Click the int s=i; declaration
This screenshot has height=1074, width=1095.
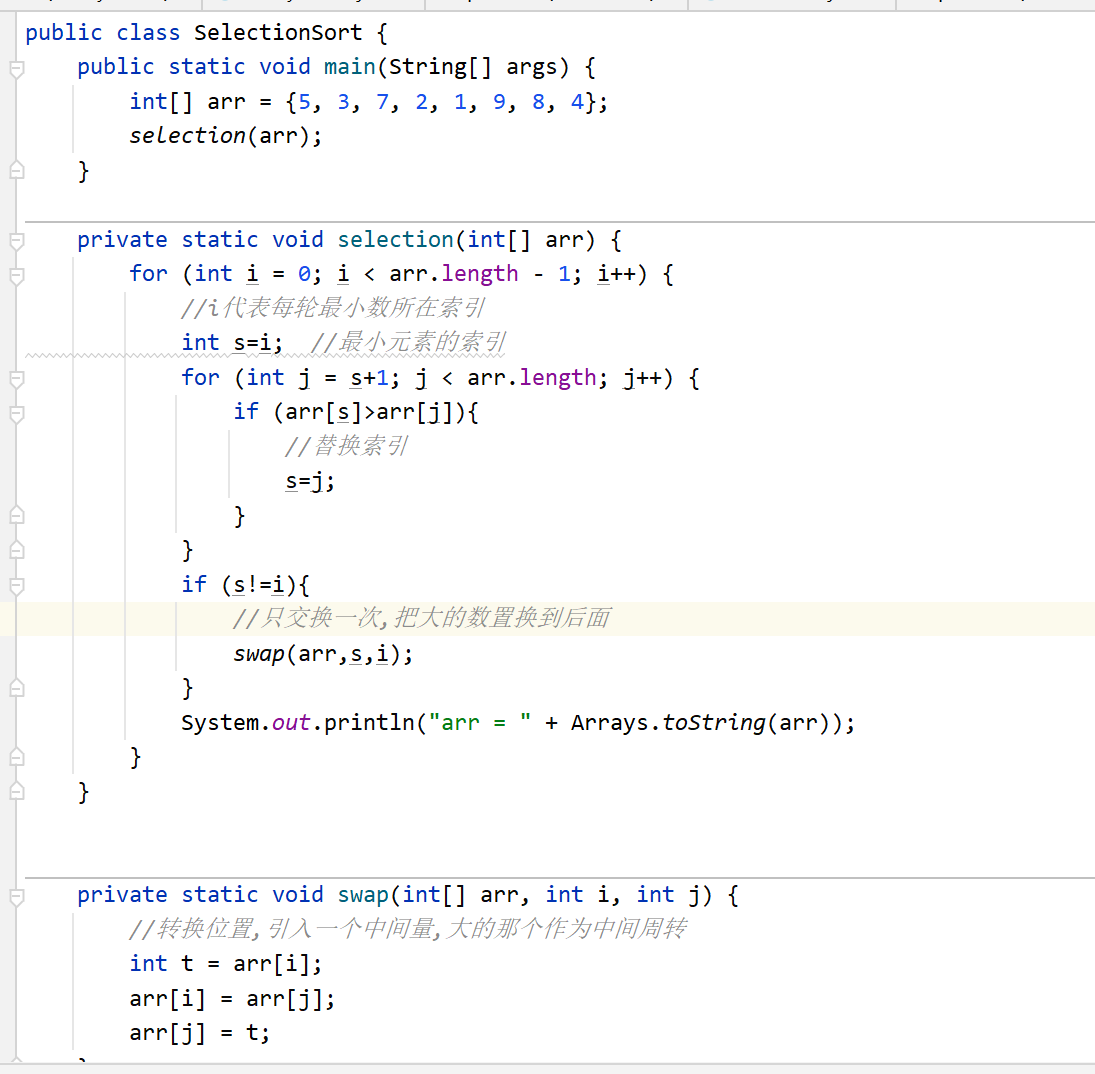click(232, 343)
